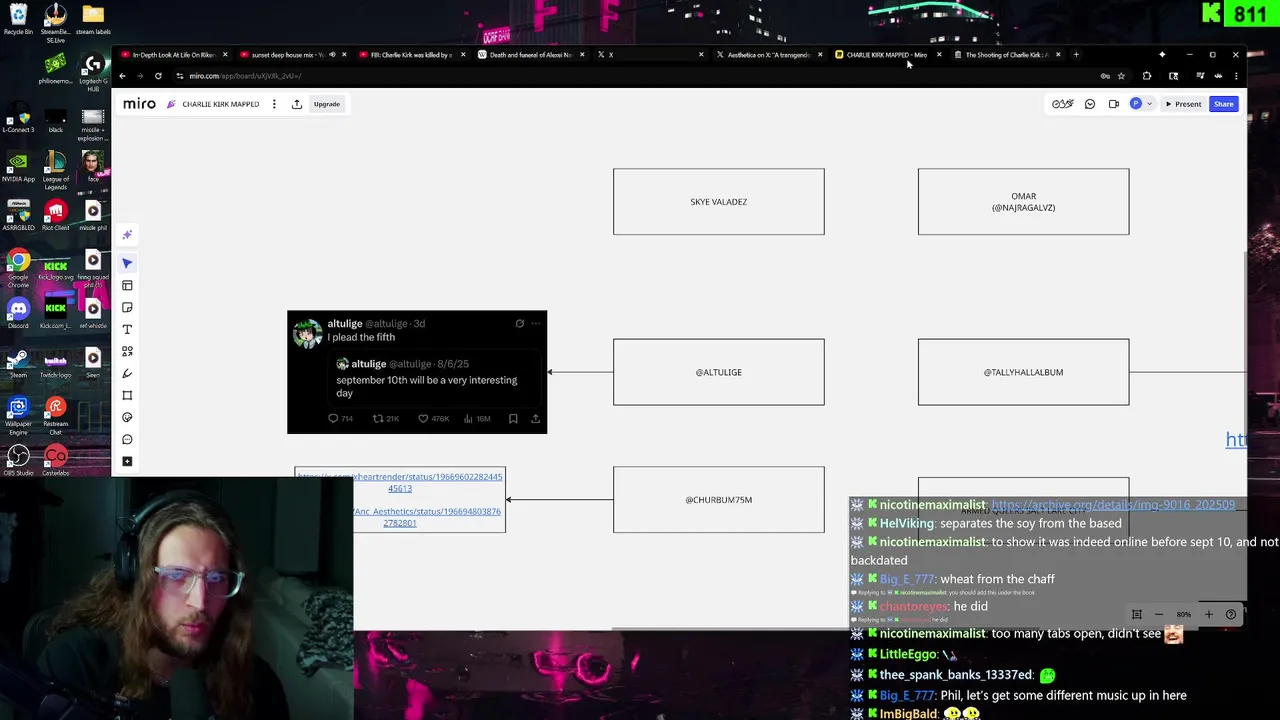Viewport: 1280px width, 720px height.
Task: Open the reactions and timer tools icon
Action: 1062,104
